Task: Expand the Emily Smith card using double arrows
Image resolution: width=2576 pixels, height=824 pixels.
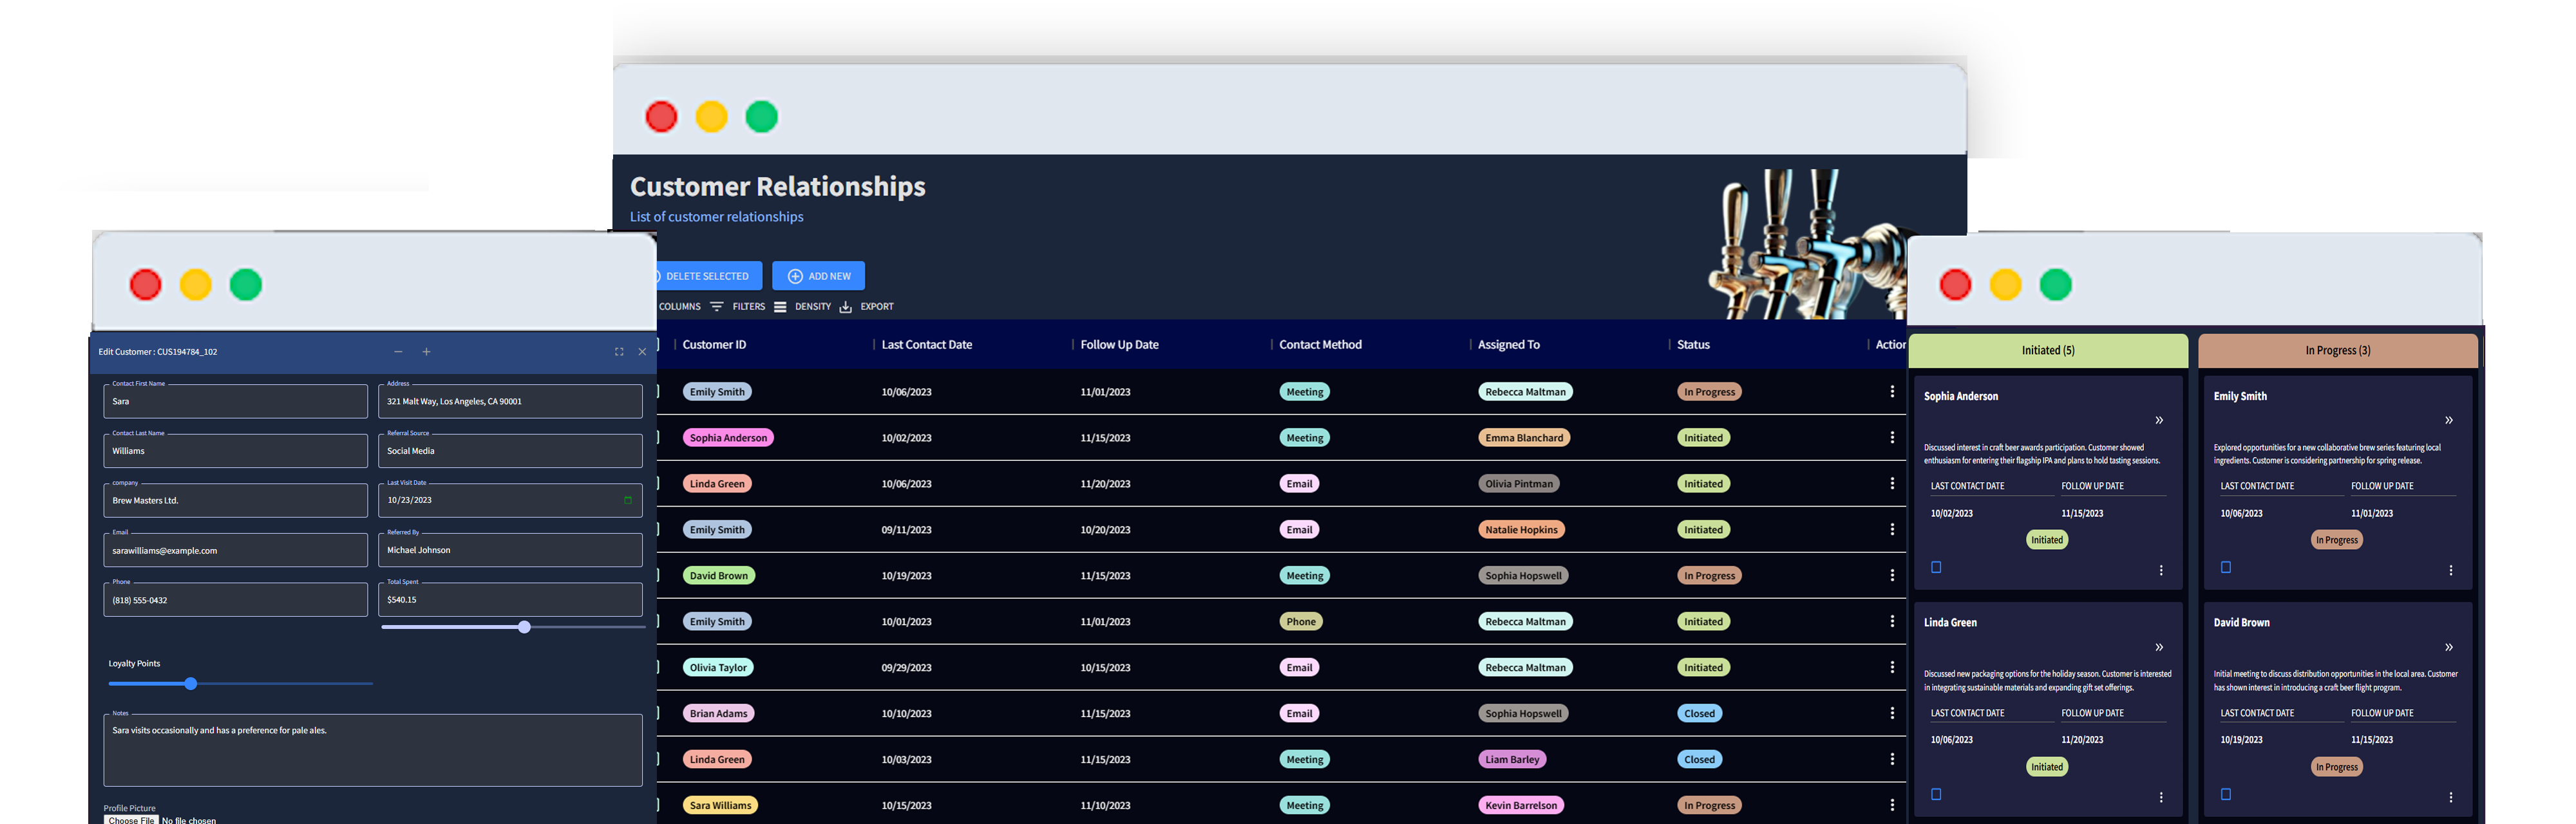Action: (2450, 420)
